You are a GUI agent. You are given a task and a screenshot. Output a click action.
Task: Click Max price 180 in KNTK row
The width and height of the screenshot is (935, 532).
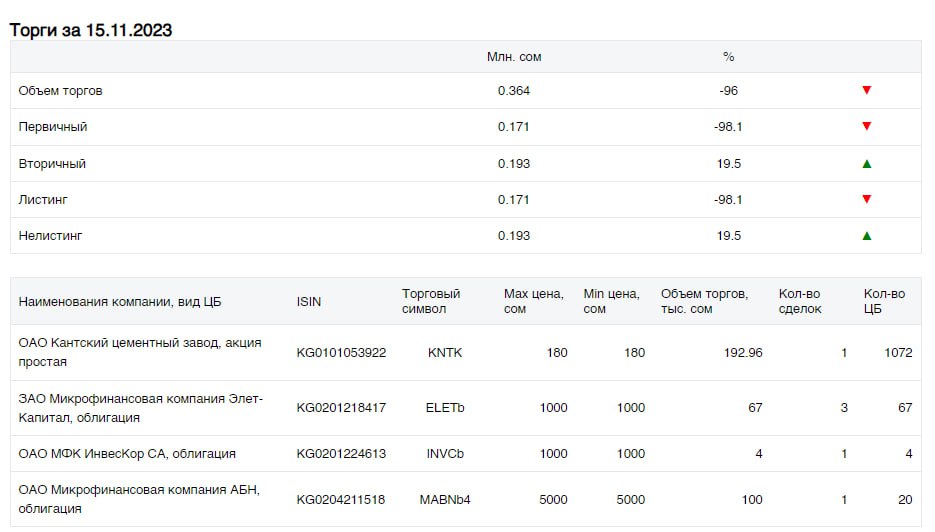point(557,352)
